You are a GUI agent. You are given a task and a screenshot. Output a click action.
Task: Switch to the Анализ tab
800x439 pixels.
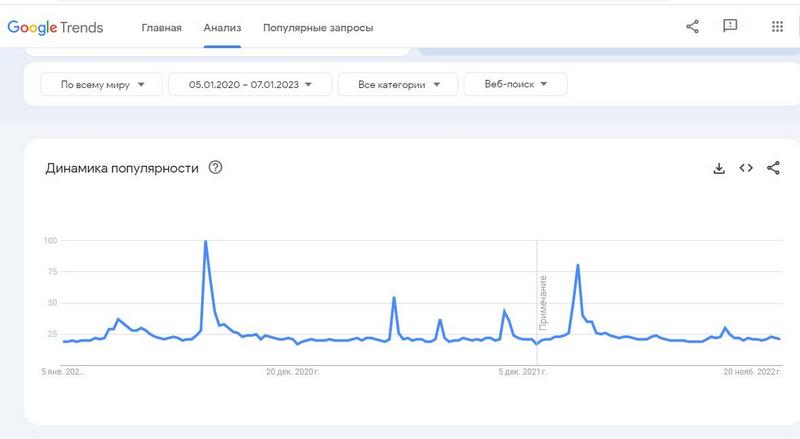click(222, 27)
